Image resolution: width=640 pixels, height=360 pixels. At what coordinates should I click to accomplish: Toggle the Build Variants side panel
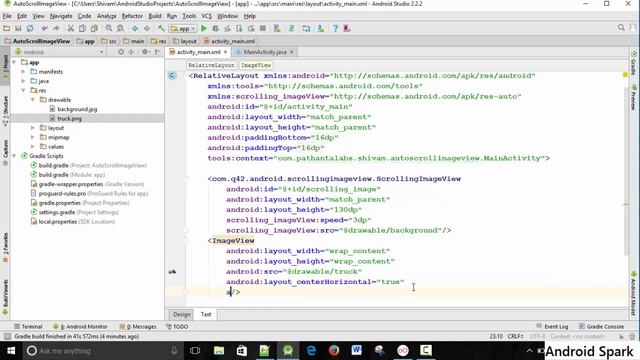pos(6,297)
